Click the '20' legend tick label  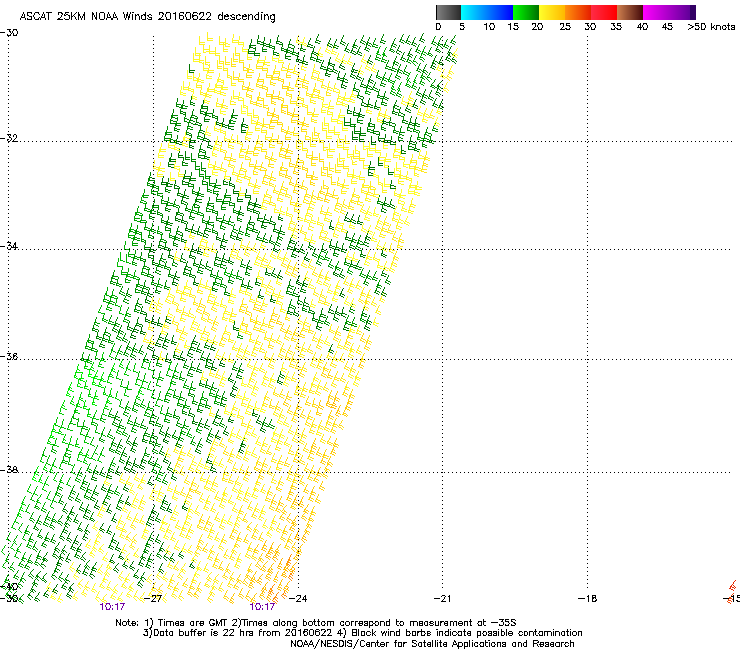[x=537, y=27]
